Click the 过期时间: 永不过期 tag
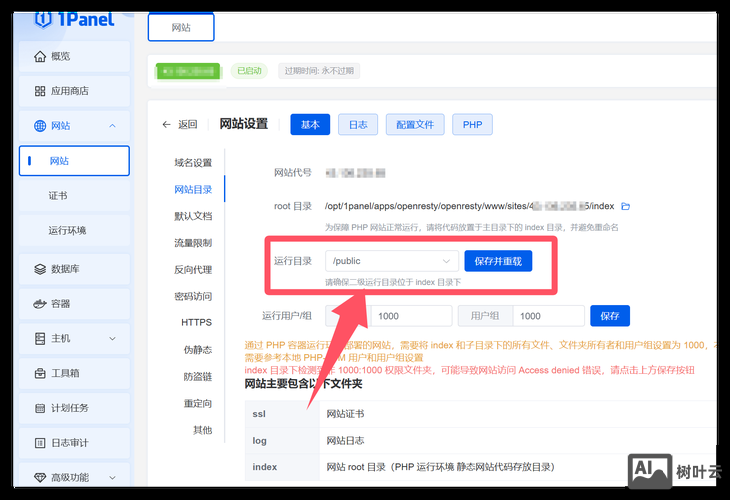The width and height of the screenshot is (730, 500). pos(319,71)
